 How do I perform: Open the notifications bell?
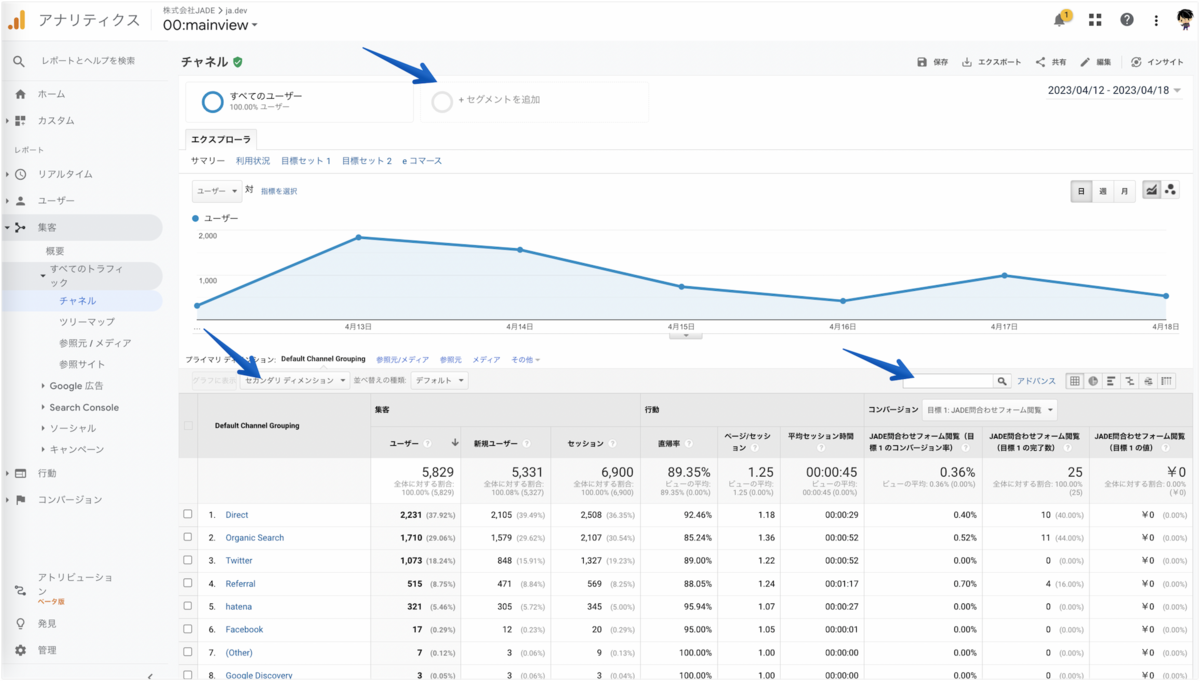1061,19
